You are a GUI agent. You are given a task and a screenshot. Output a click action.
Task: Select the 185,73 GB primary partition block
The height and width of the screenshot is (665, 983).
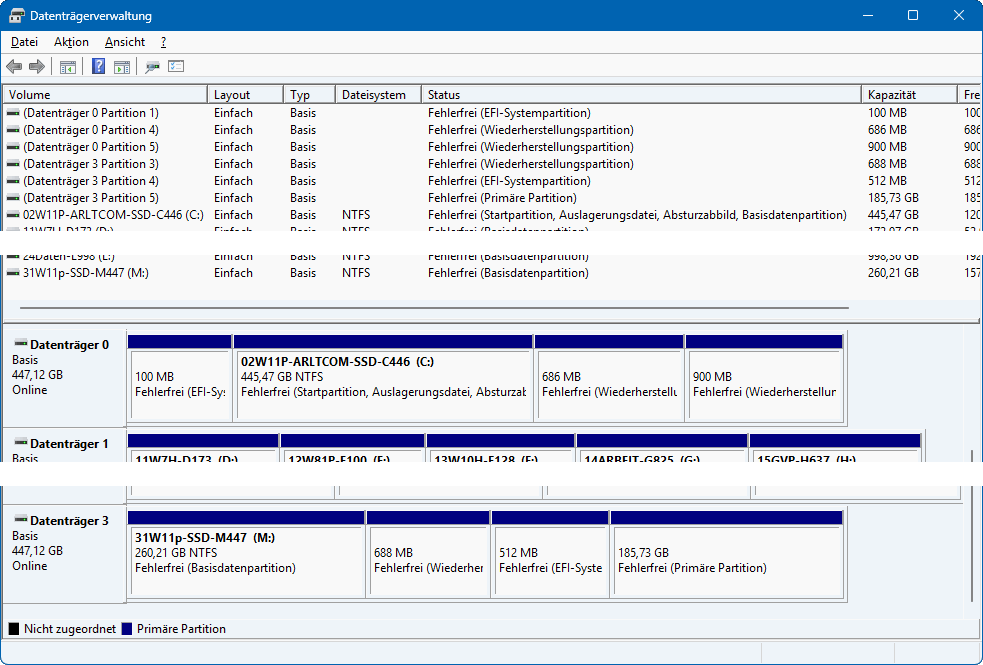tap(727, 560)
